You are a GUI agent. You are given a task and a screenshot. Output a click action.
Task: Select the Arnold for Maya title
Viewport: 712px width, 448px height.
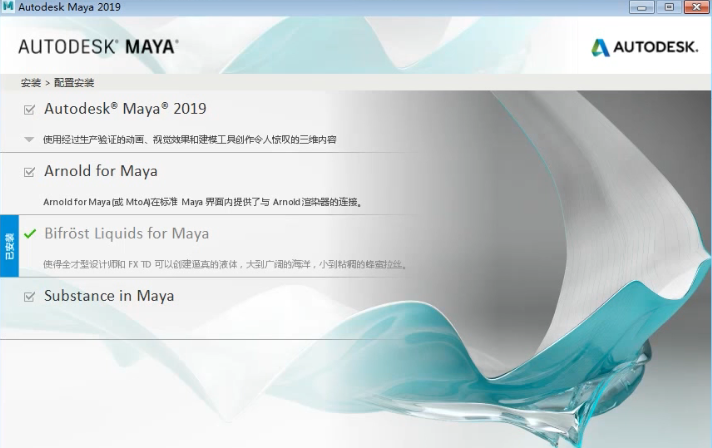101,171
